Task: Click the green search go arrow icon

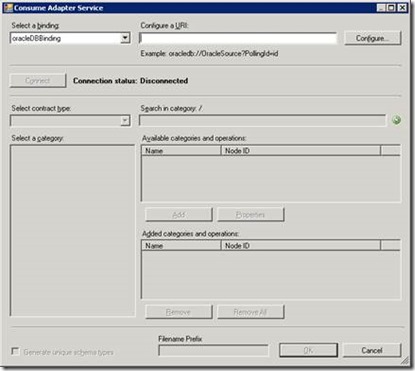Action: click(x=396, y=120)
